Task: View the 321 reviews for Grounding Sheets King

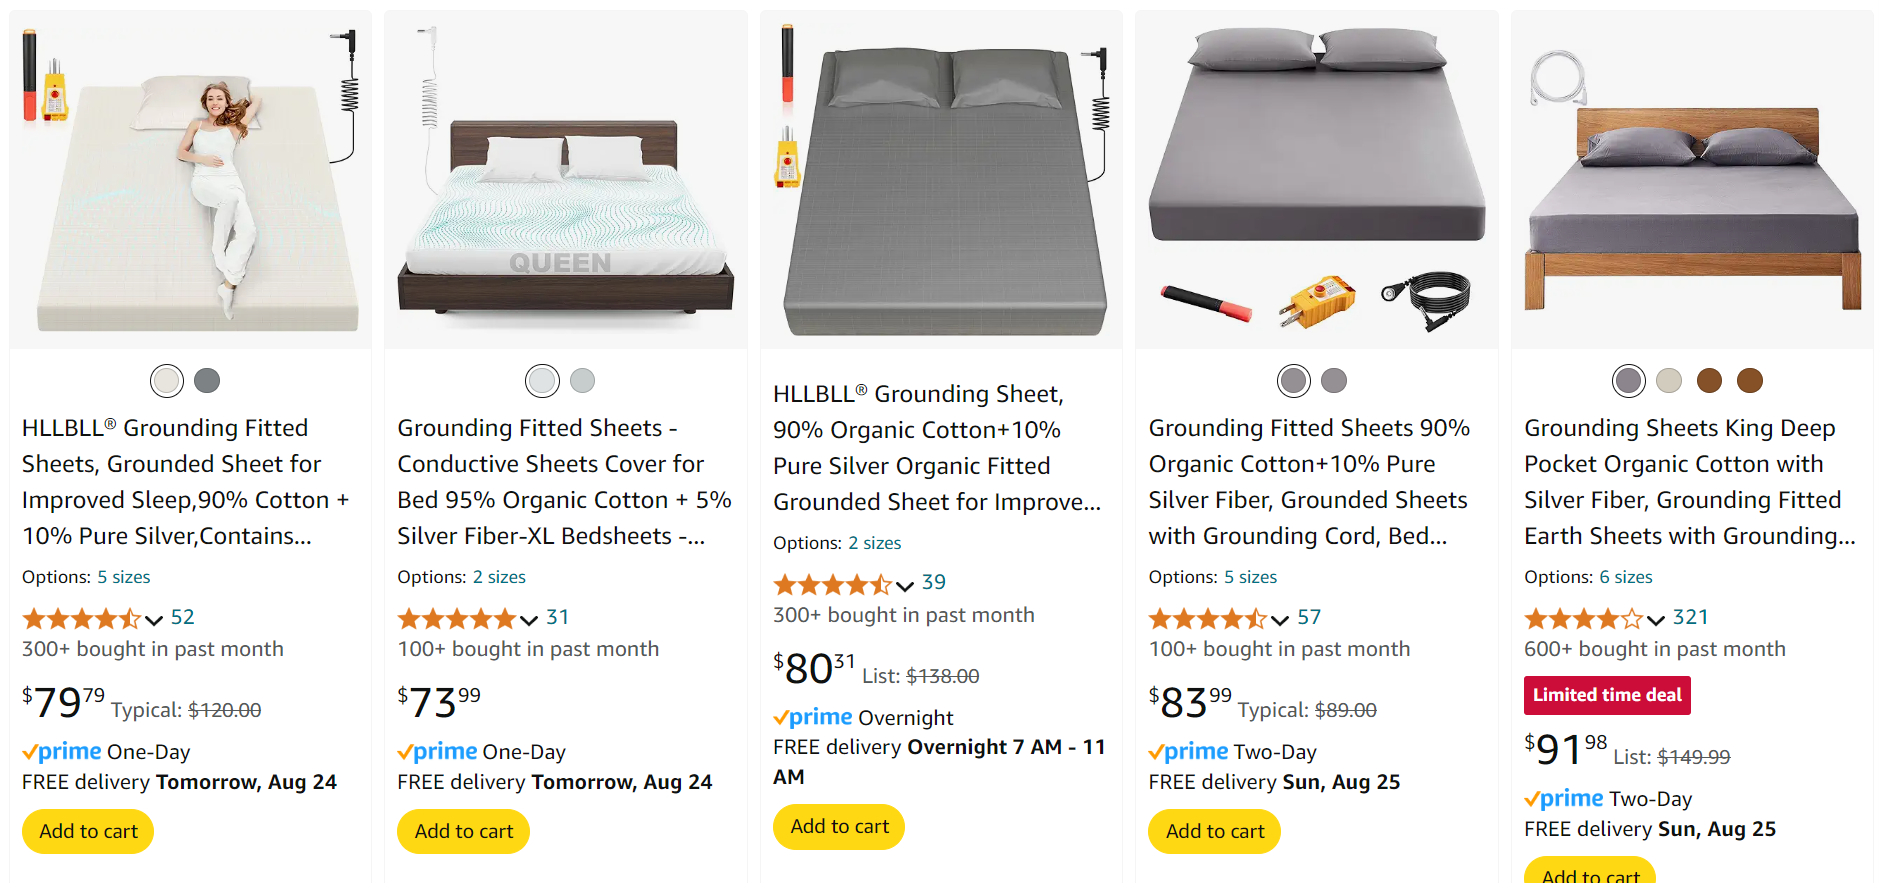Action: click(x=1691, y=618)
